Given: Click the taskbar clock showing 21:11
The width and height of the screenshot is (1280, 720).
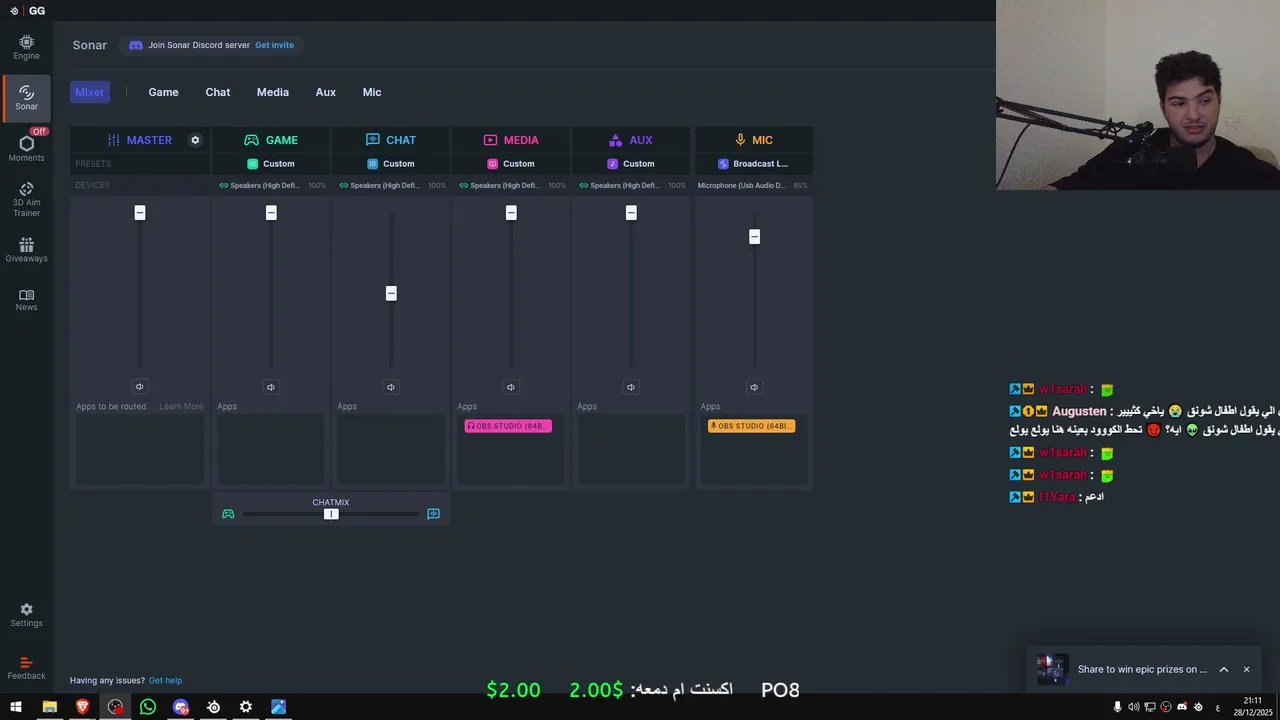Looking at the screenshot, I should click(1253, 707).
